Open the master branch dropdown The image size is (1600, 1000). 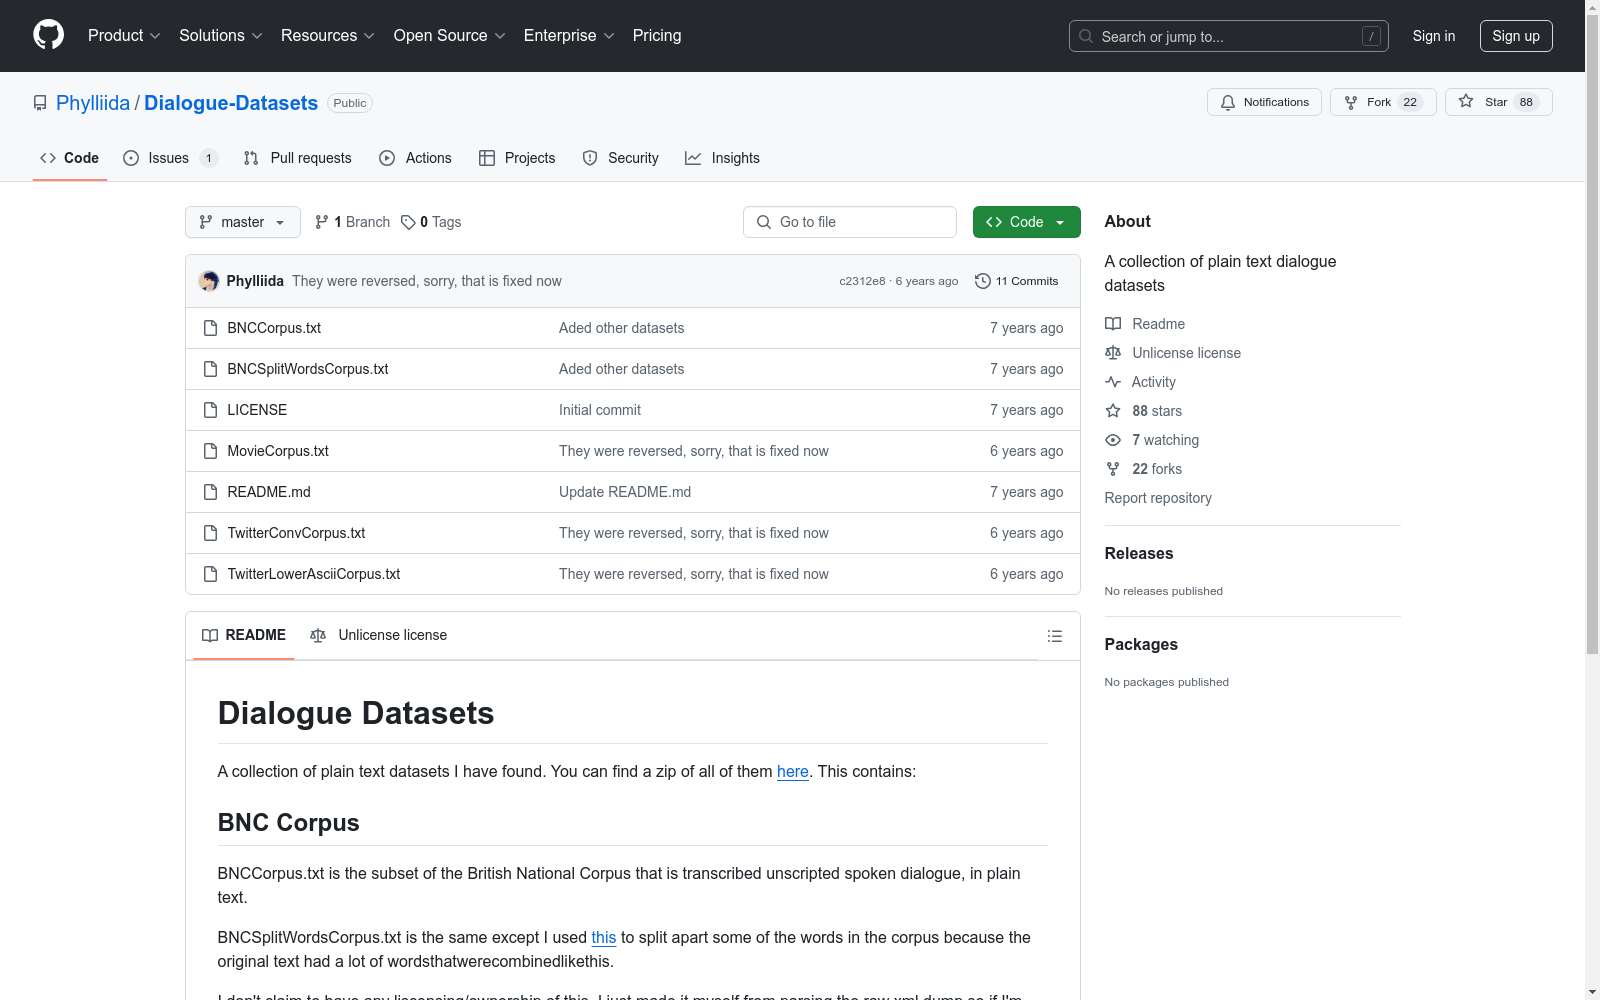coord(243,222)
